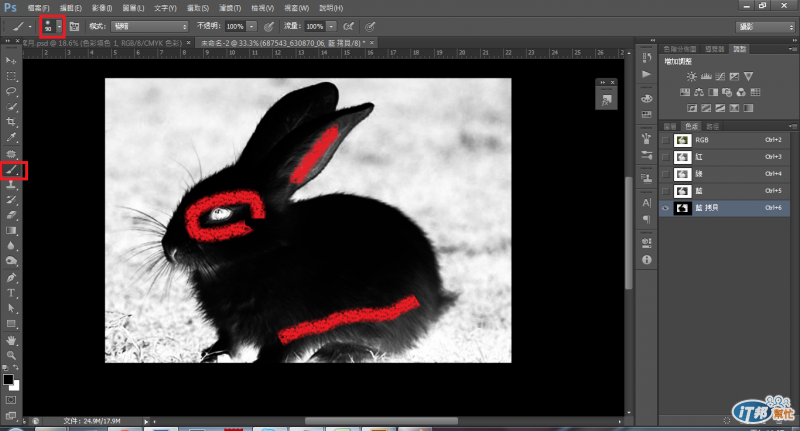Open the Channels panel flyout menu
Image resolution: width=800 pixels, height=431 pixels.
tap(792, 126)
